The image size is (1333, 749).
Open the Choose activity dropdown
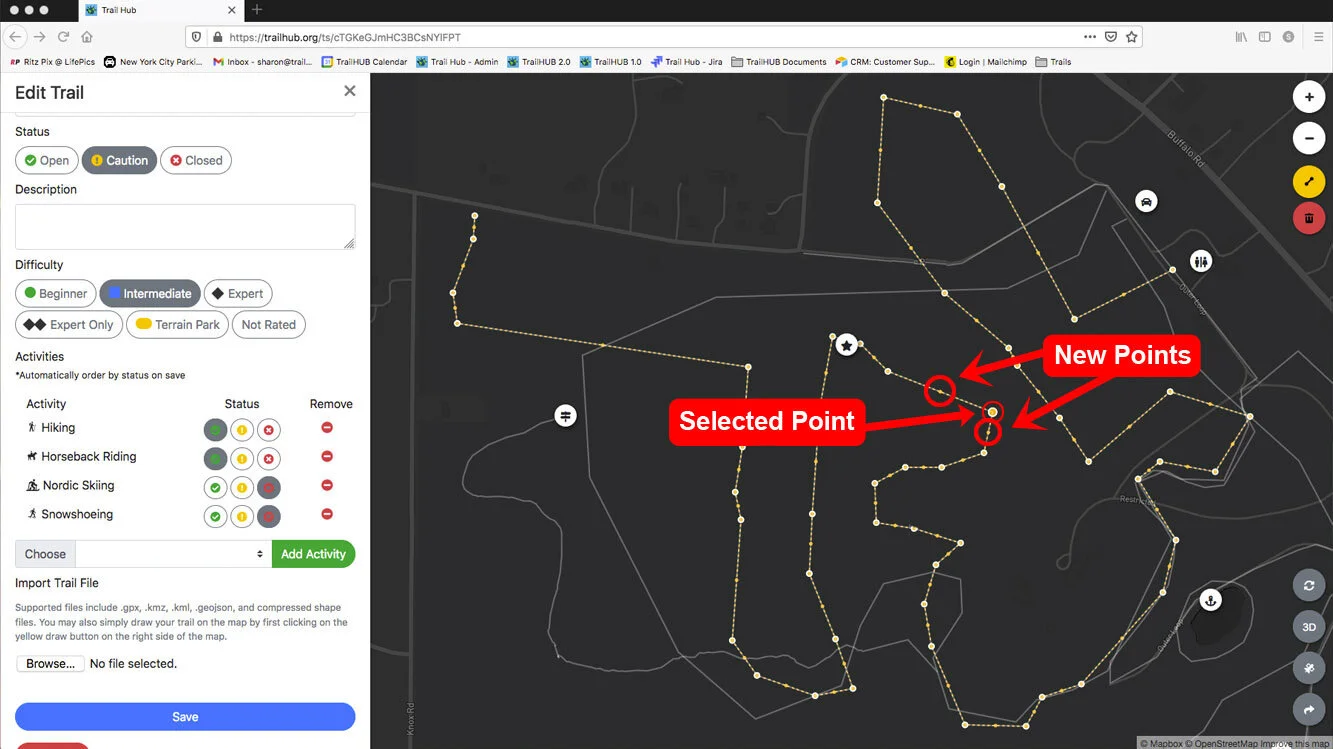point(173,554)
